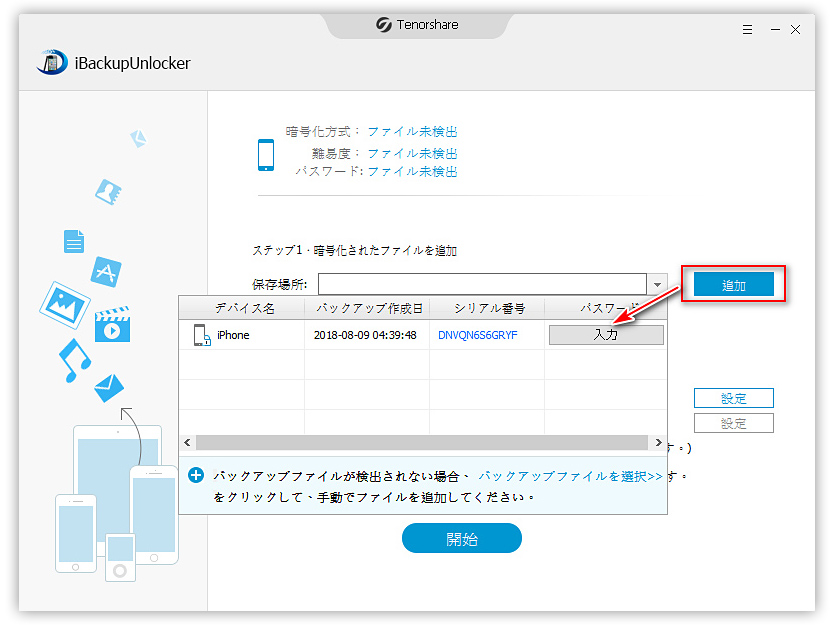The width and height of the screenshot is (834, 625).
Task: Click the iBackupUnlocker title text
Action: pos(132,63)
